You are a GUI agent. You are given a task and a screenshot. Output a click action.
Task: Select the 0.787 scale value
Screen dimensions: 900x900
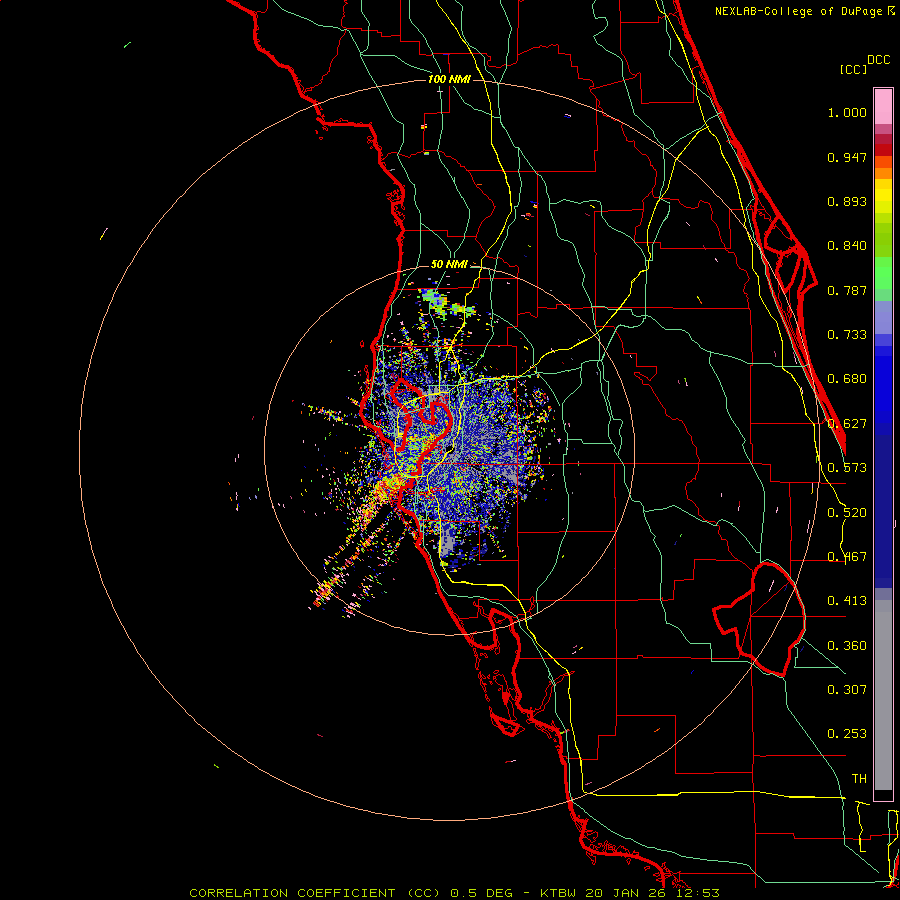[x=847, y=290]
